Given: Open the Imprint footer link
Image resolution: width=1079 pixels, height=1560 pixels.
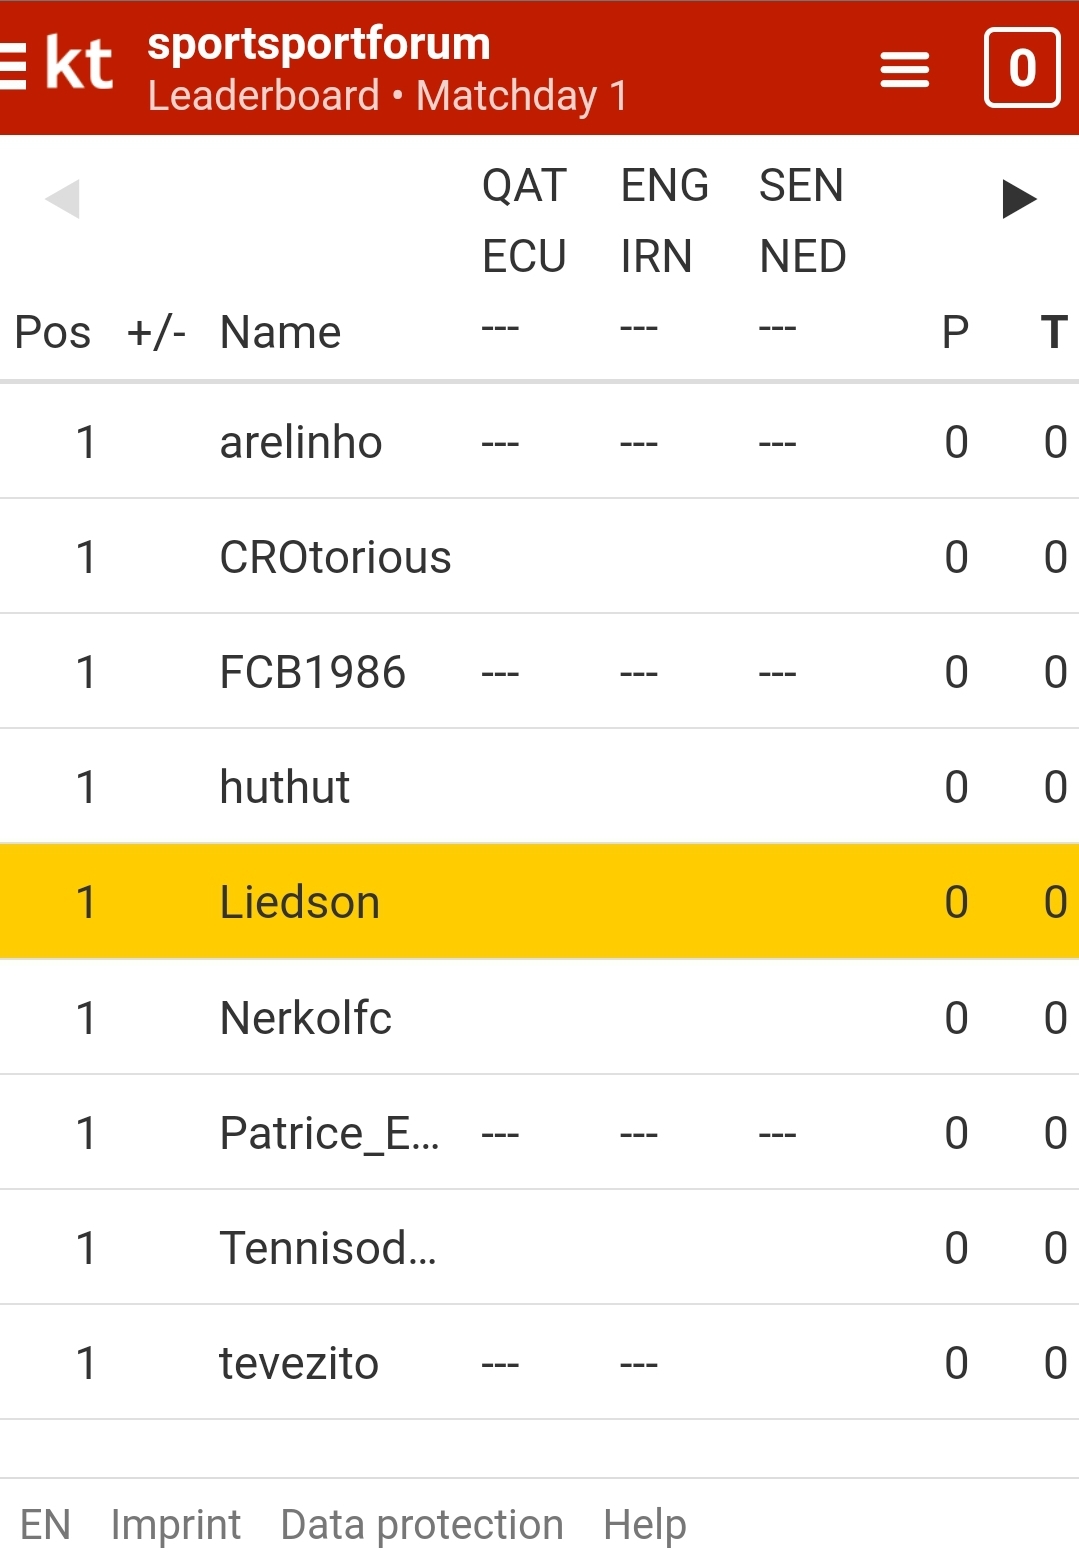Looking at the screenshot, I should click(176, 1525).
